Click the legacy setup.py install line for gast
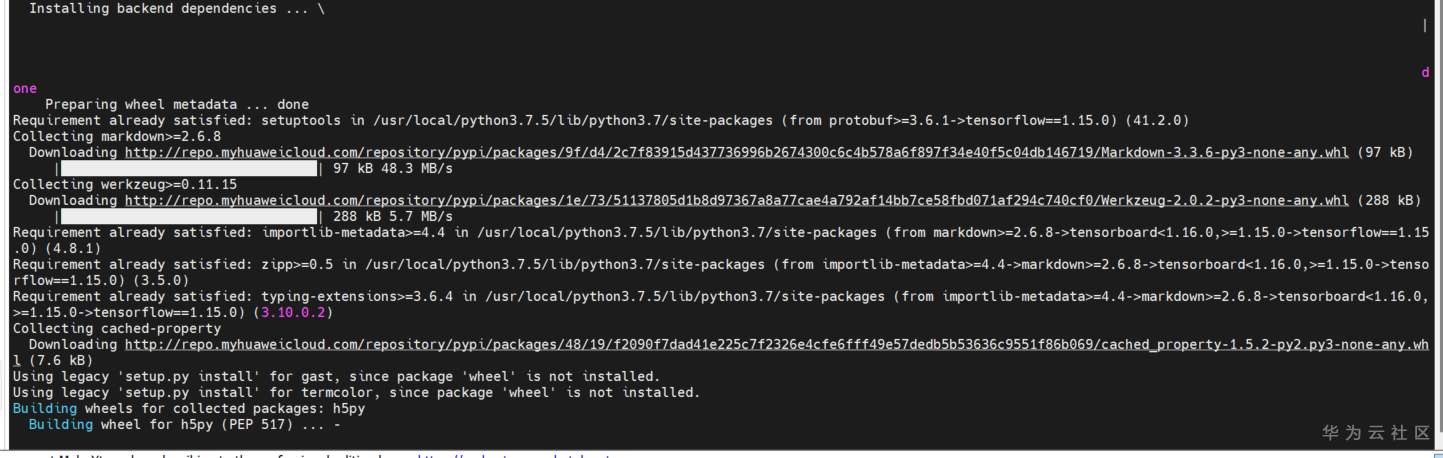The height and width of the screenshot is (458, 1443). click(336, 376)
